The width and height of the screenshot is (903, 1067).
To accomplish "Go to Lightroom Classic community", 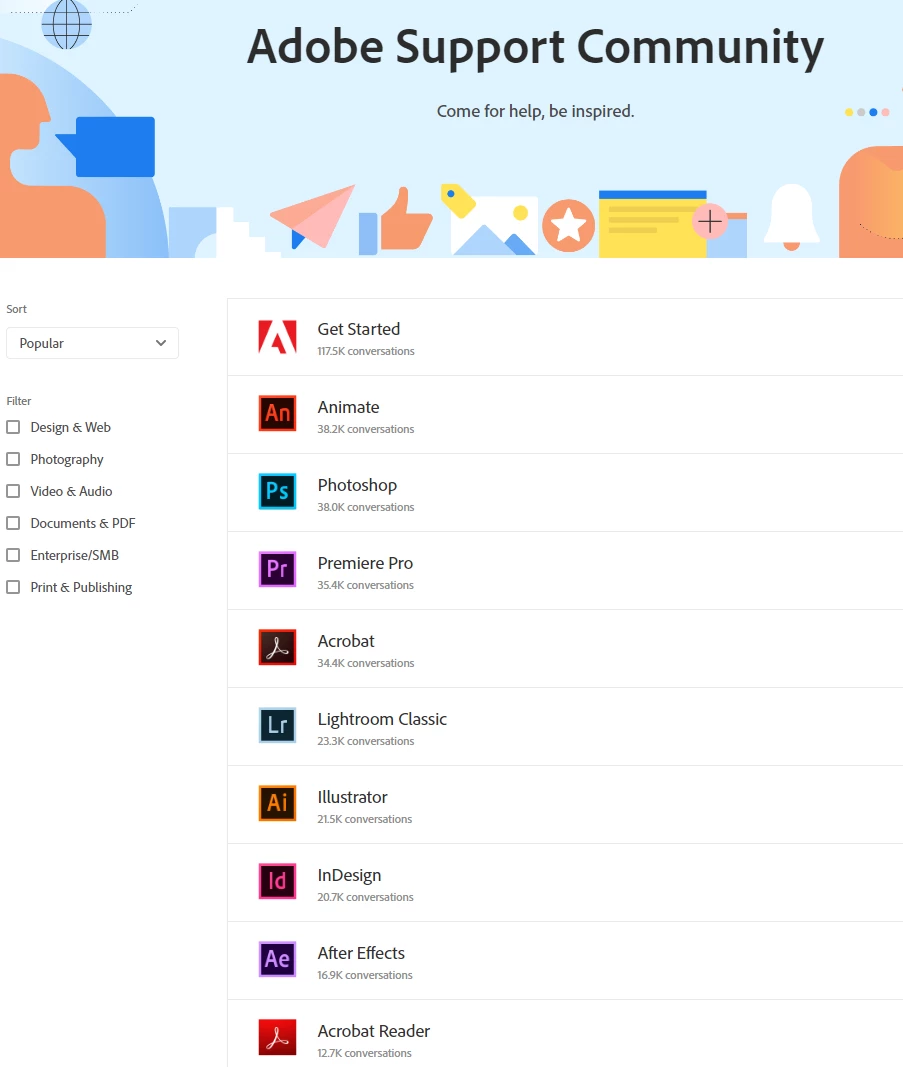I will [x=382, y=719].
